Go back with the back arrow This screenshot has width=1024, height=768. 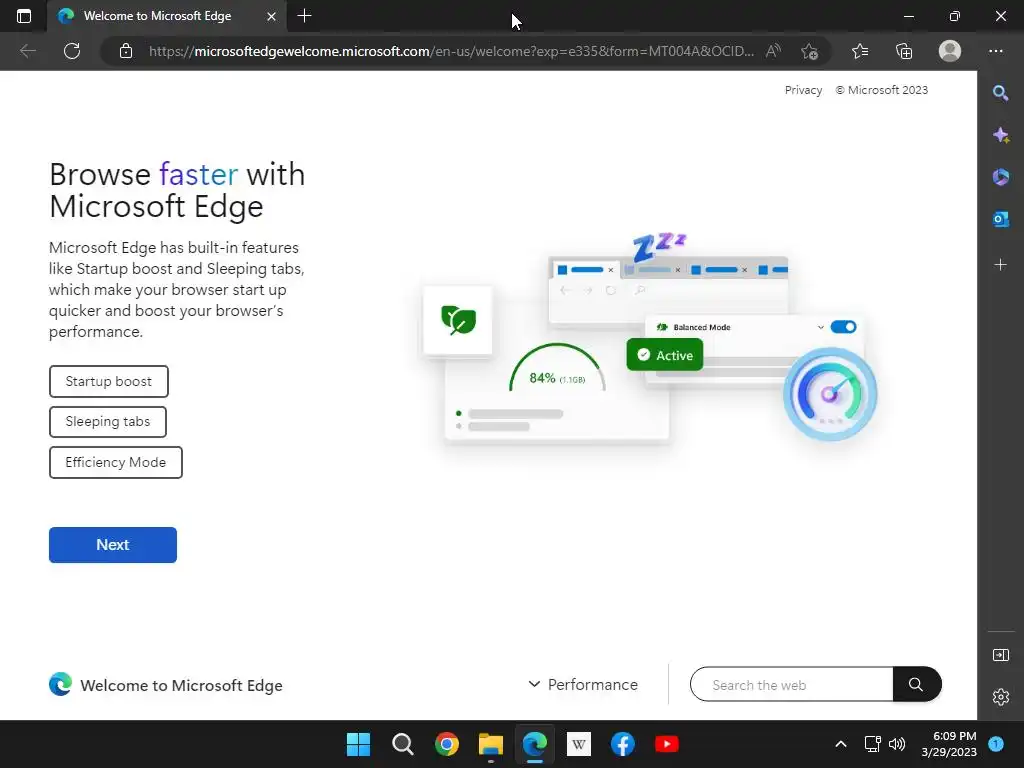tap(28, 51)
